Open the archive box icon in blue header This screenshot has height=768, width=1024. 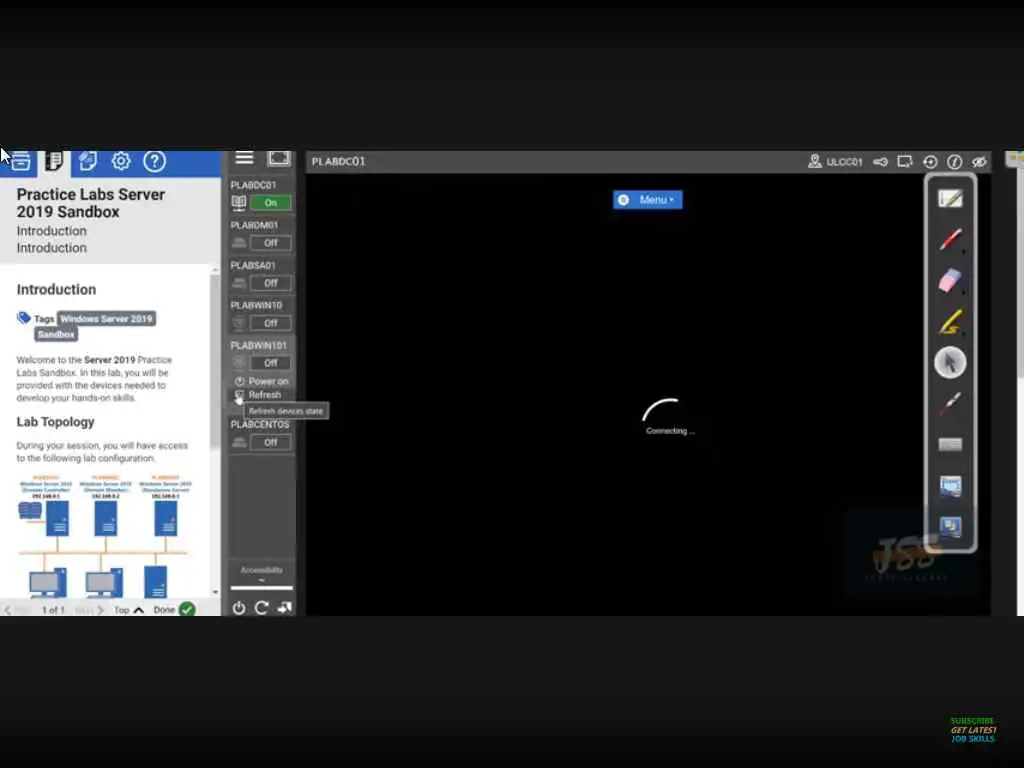coord(20,161)
